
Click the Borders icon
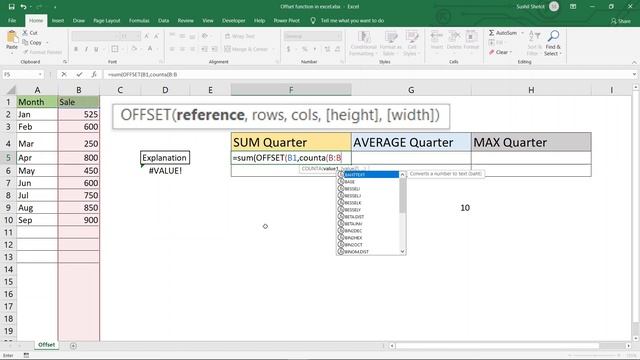pyautogui.click(x=115, y=49)
